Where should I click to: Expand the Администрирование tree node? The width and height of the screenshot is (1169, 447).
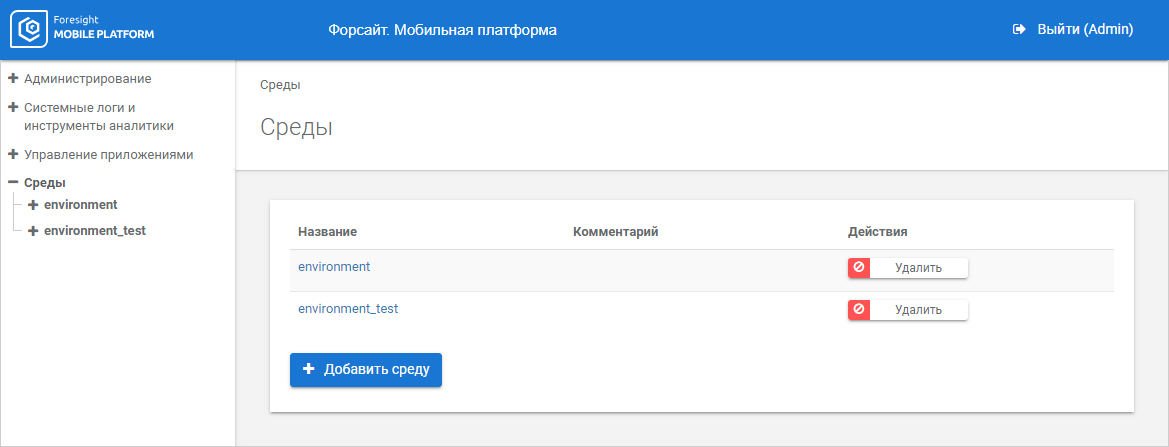coord(13,78)
